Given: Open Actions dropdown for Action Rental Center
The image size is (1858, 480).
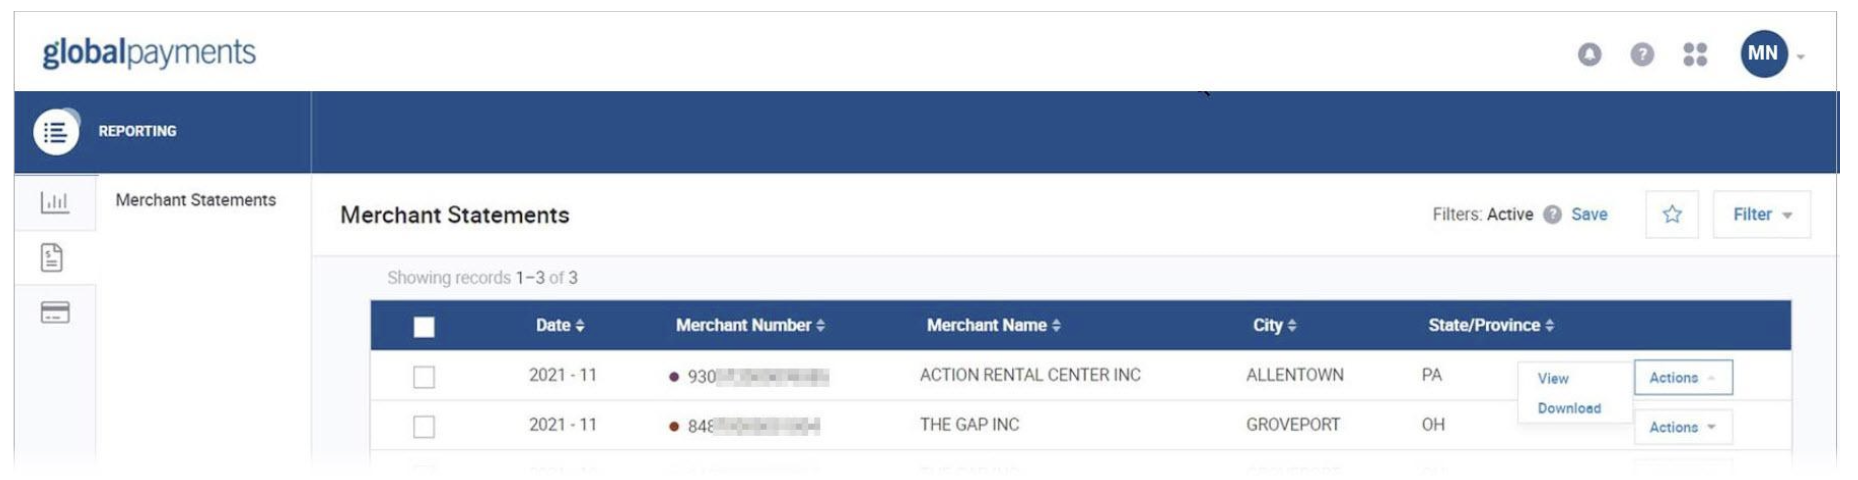Looking at the screenshot, I should (1682, 378).
